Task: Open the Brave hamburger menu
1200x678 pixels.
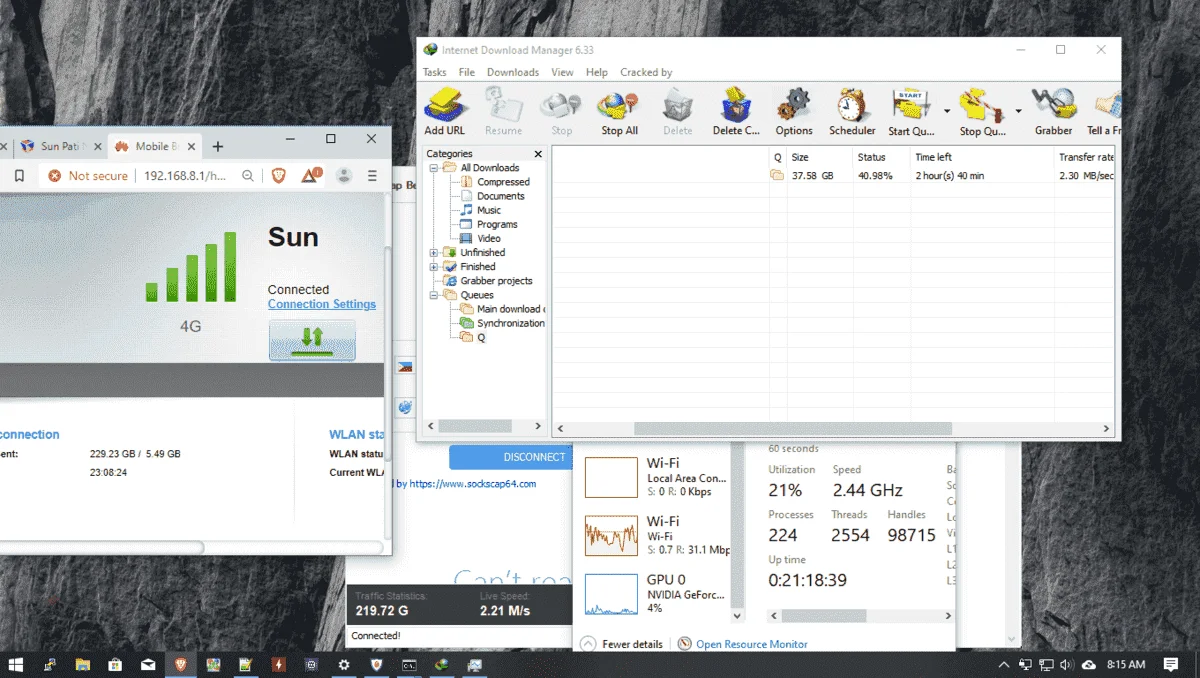Action: (x=372, y=175)
